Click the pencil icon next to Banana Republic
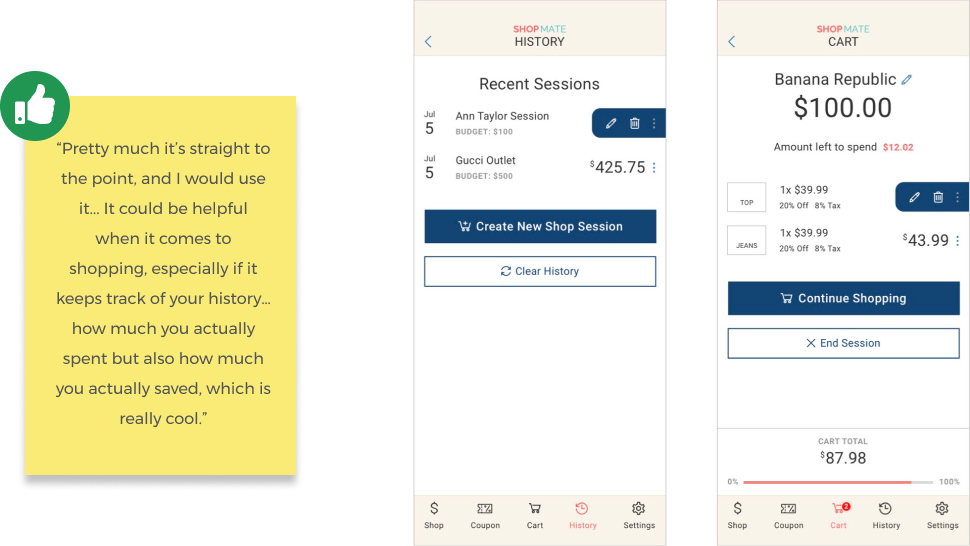This screenshot has height=546, width=970. click(906, 80)
